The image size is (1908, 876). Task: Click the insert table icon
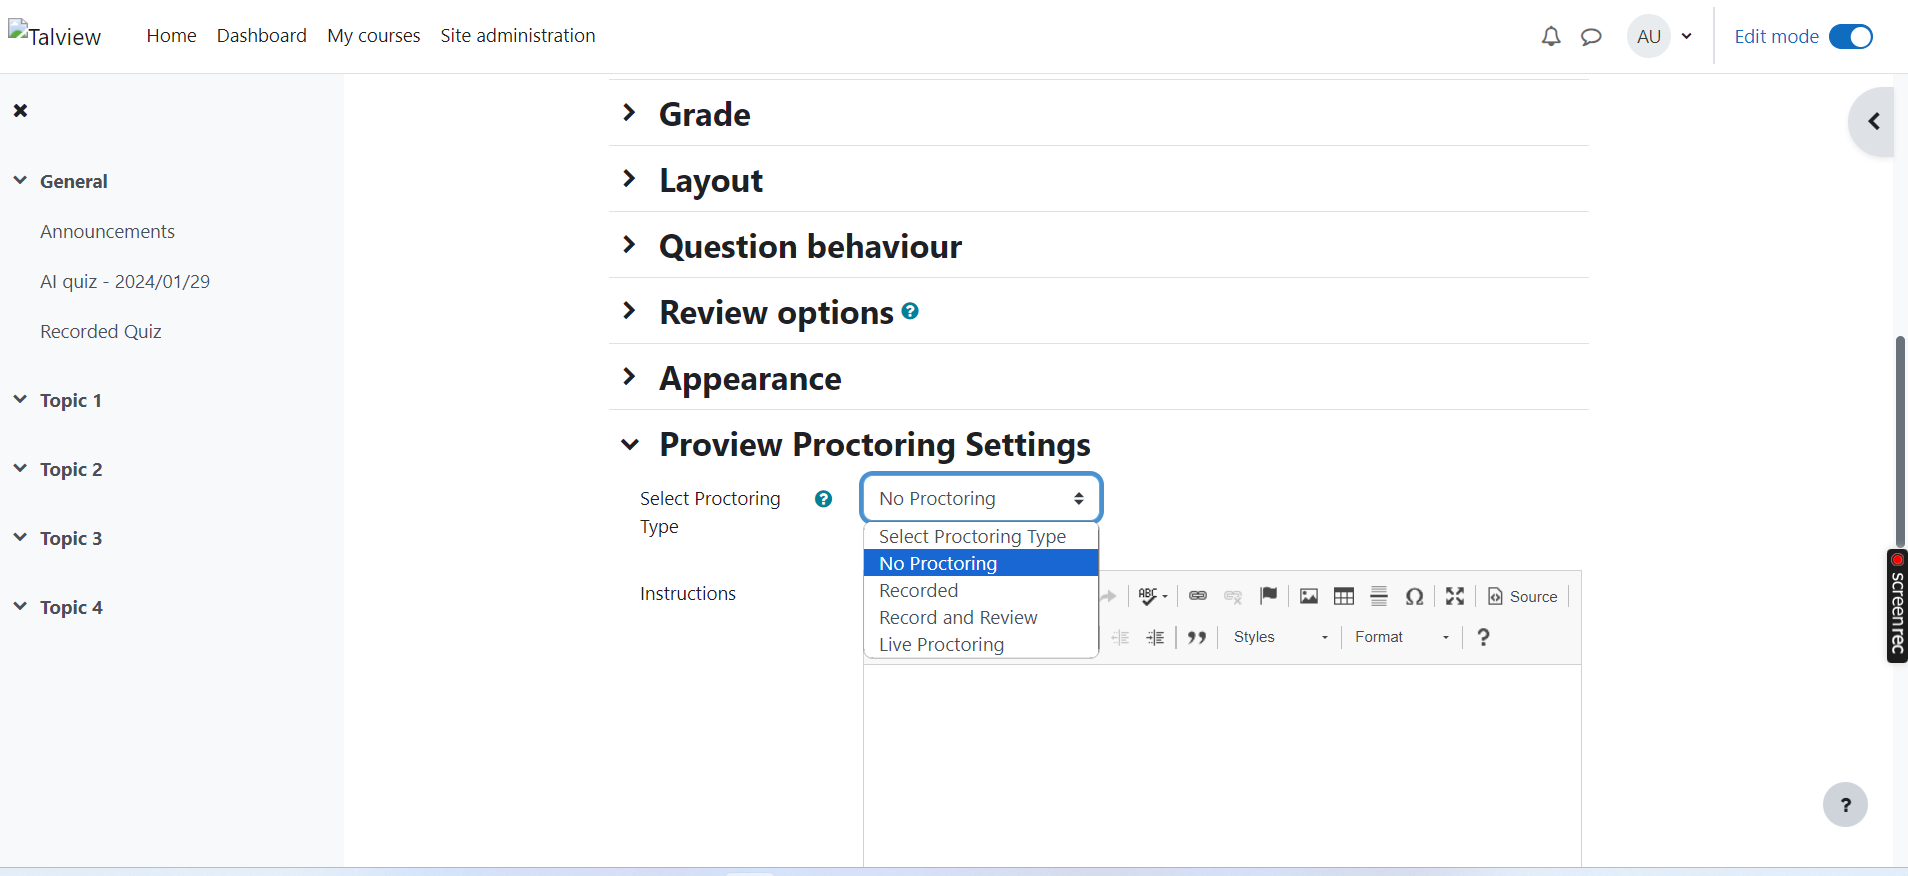[1344, 596]
